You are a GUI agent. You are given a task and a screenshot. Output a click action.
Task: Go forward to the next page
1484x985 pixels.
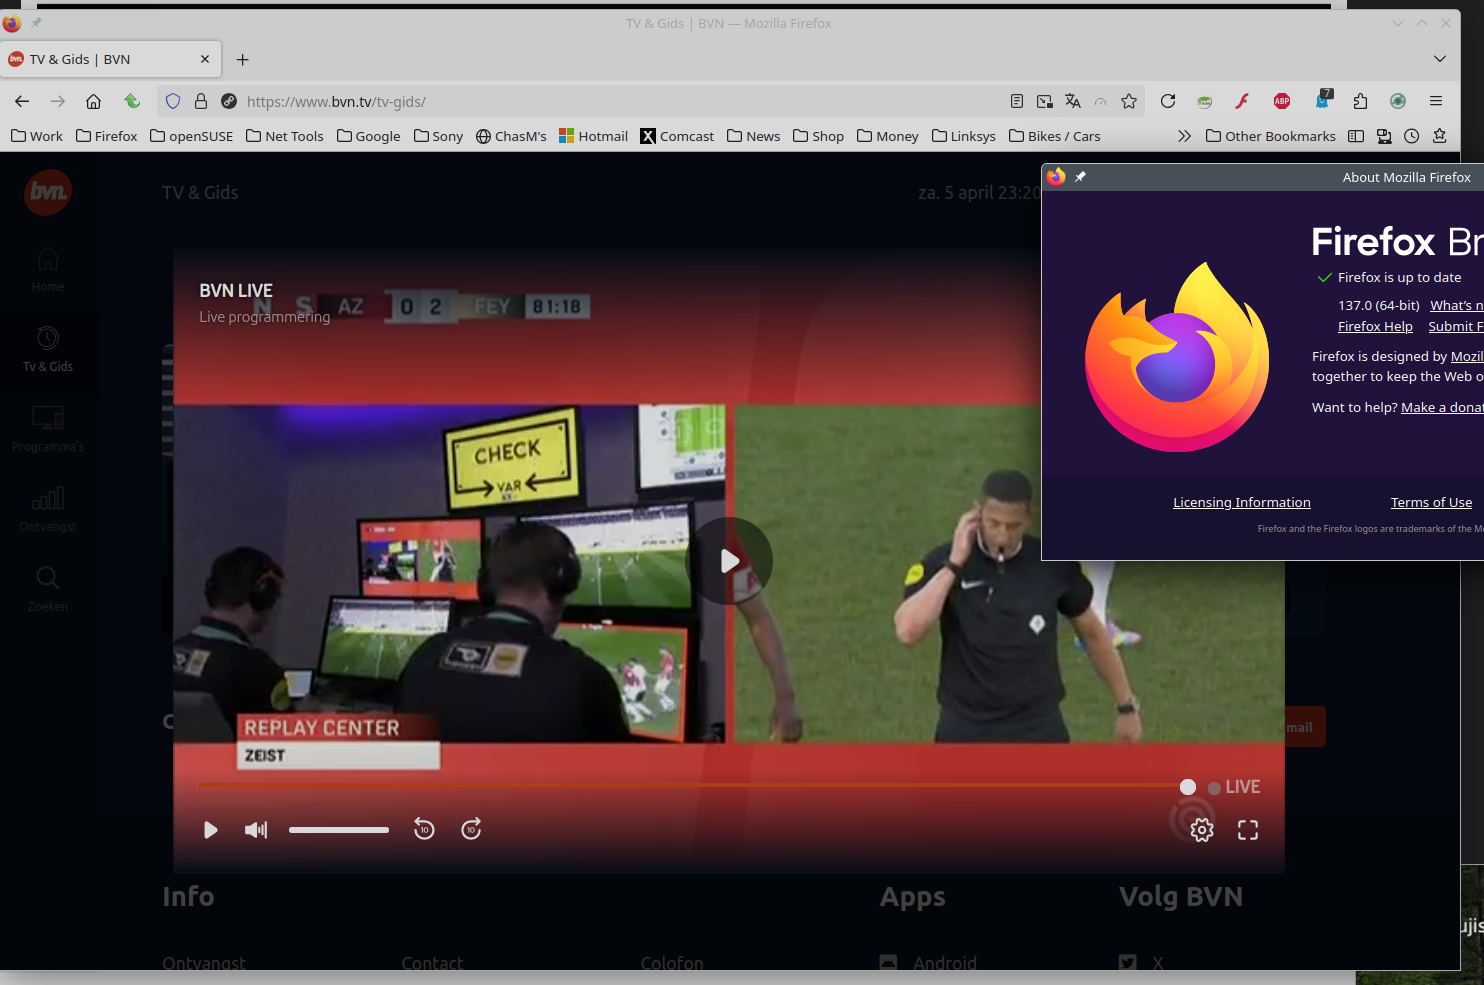[x=58, y=101]
